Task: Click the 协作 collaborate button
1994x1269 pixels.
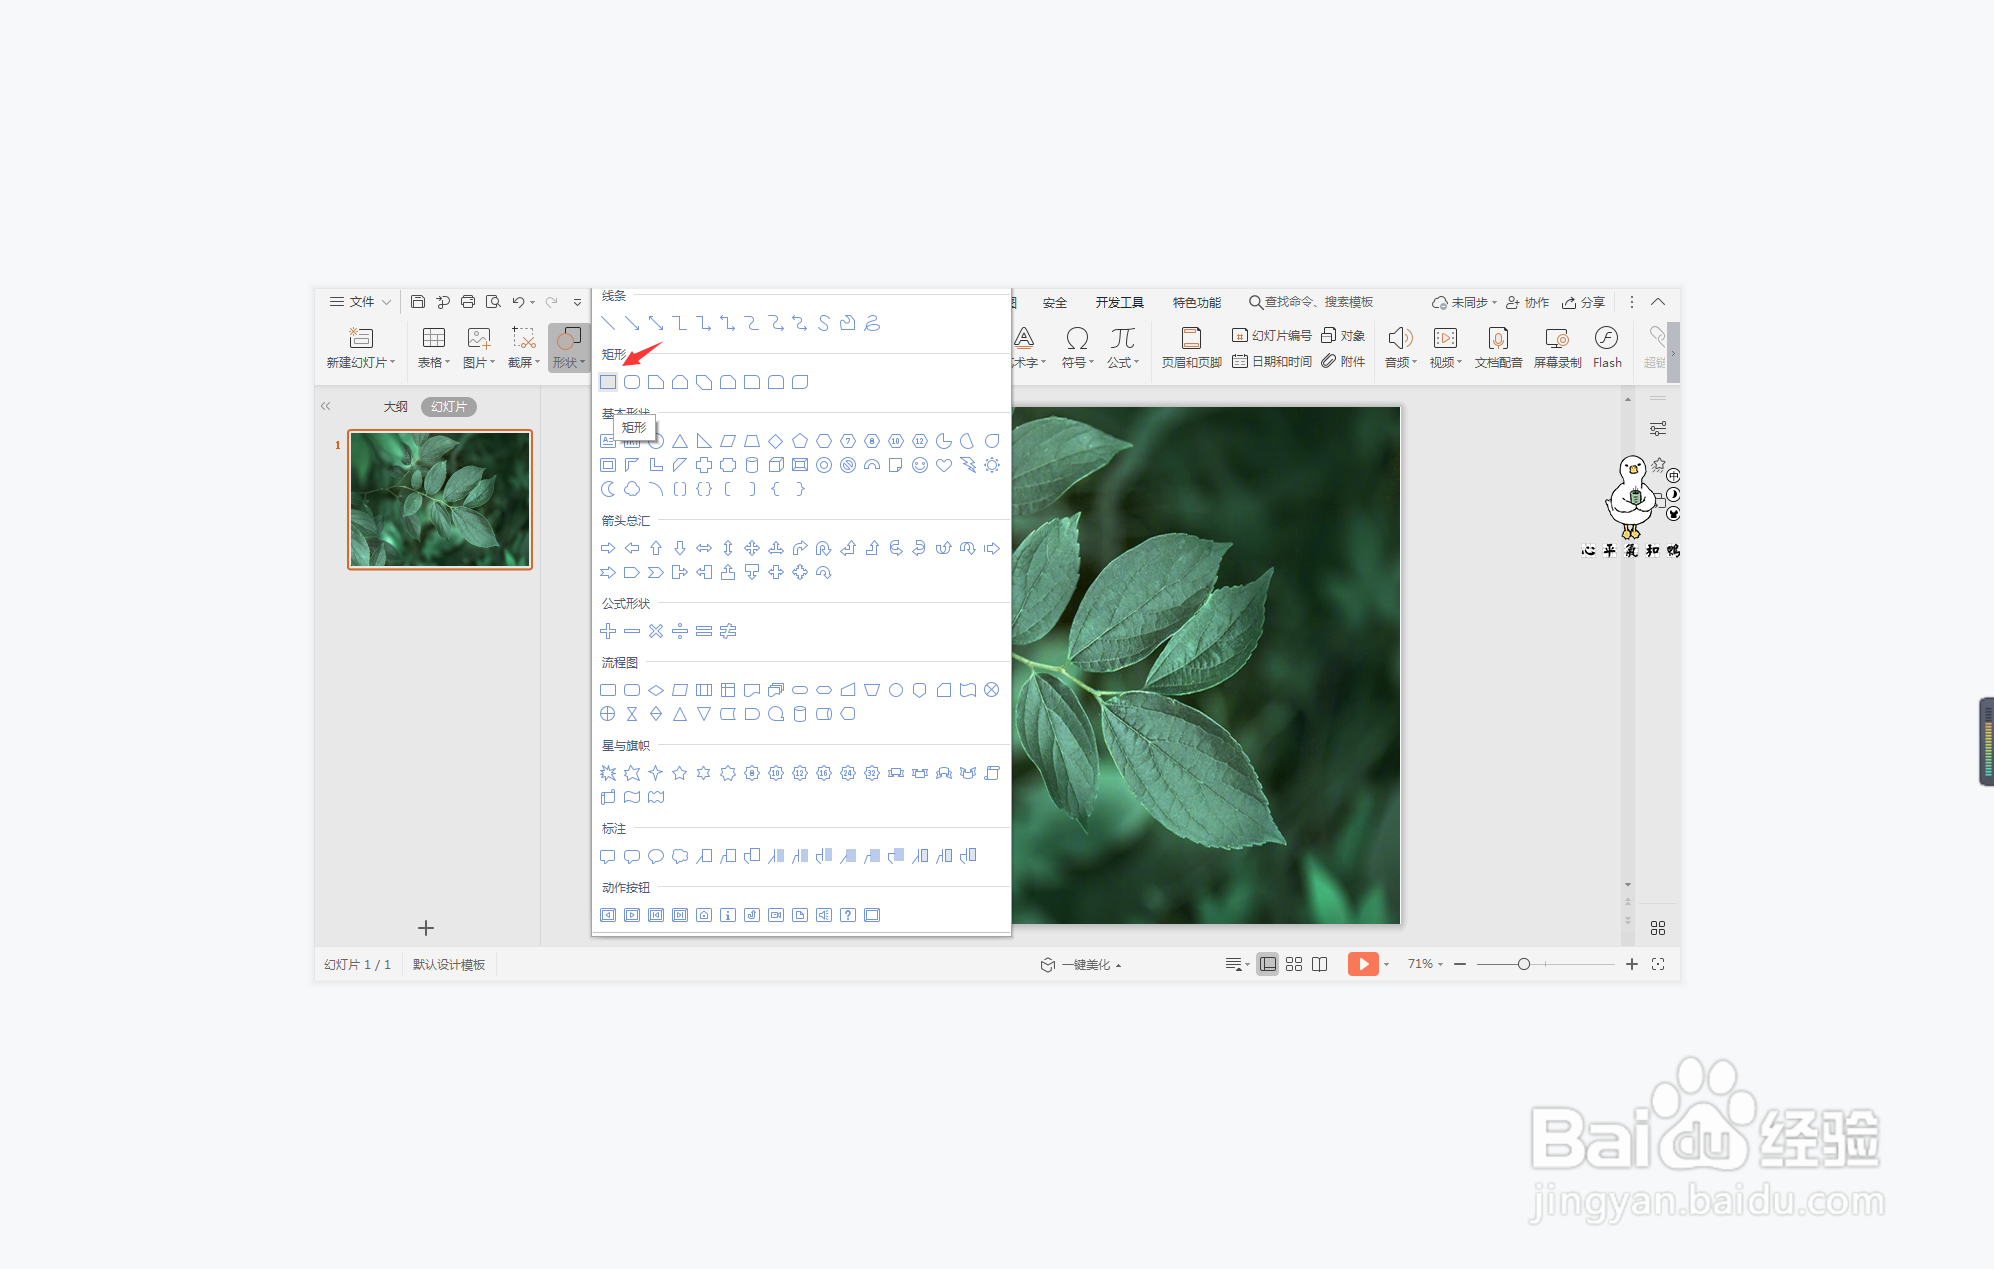Action: (1528, 302)
